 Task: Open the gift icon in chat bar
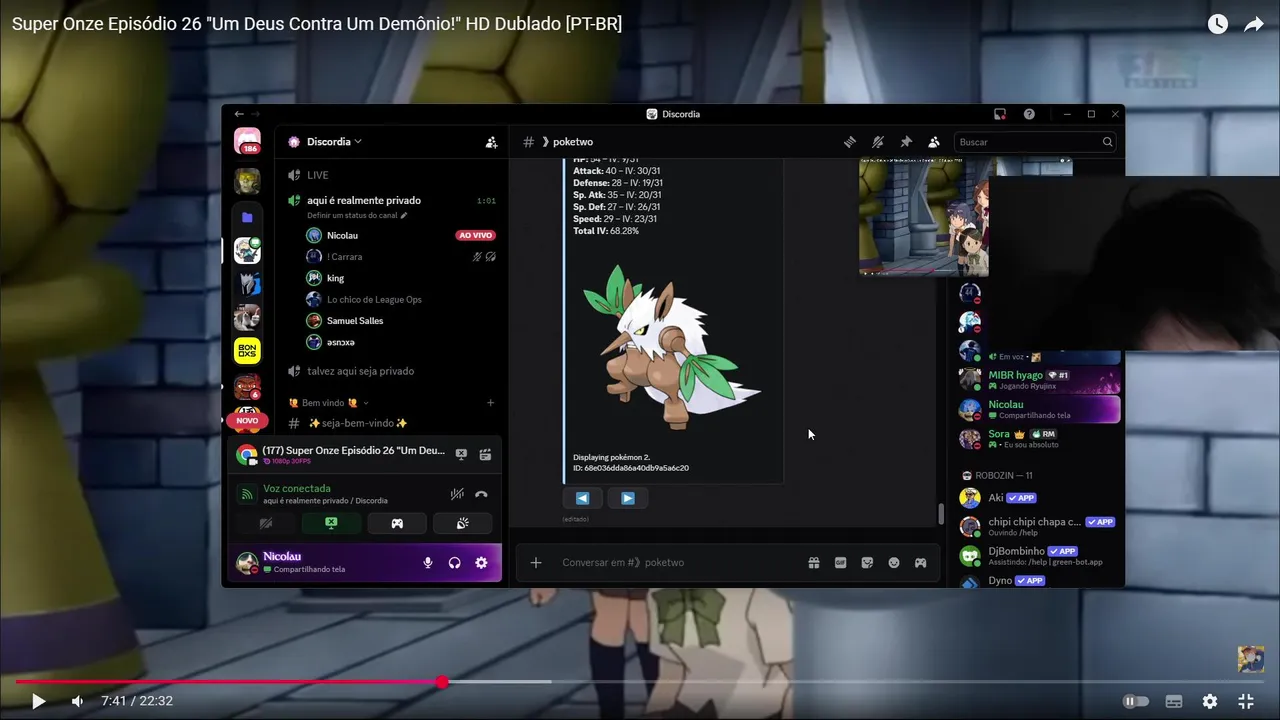[814, 563]
